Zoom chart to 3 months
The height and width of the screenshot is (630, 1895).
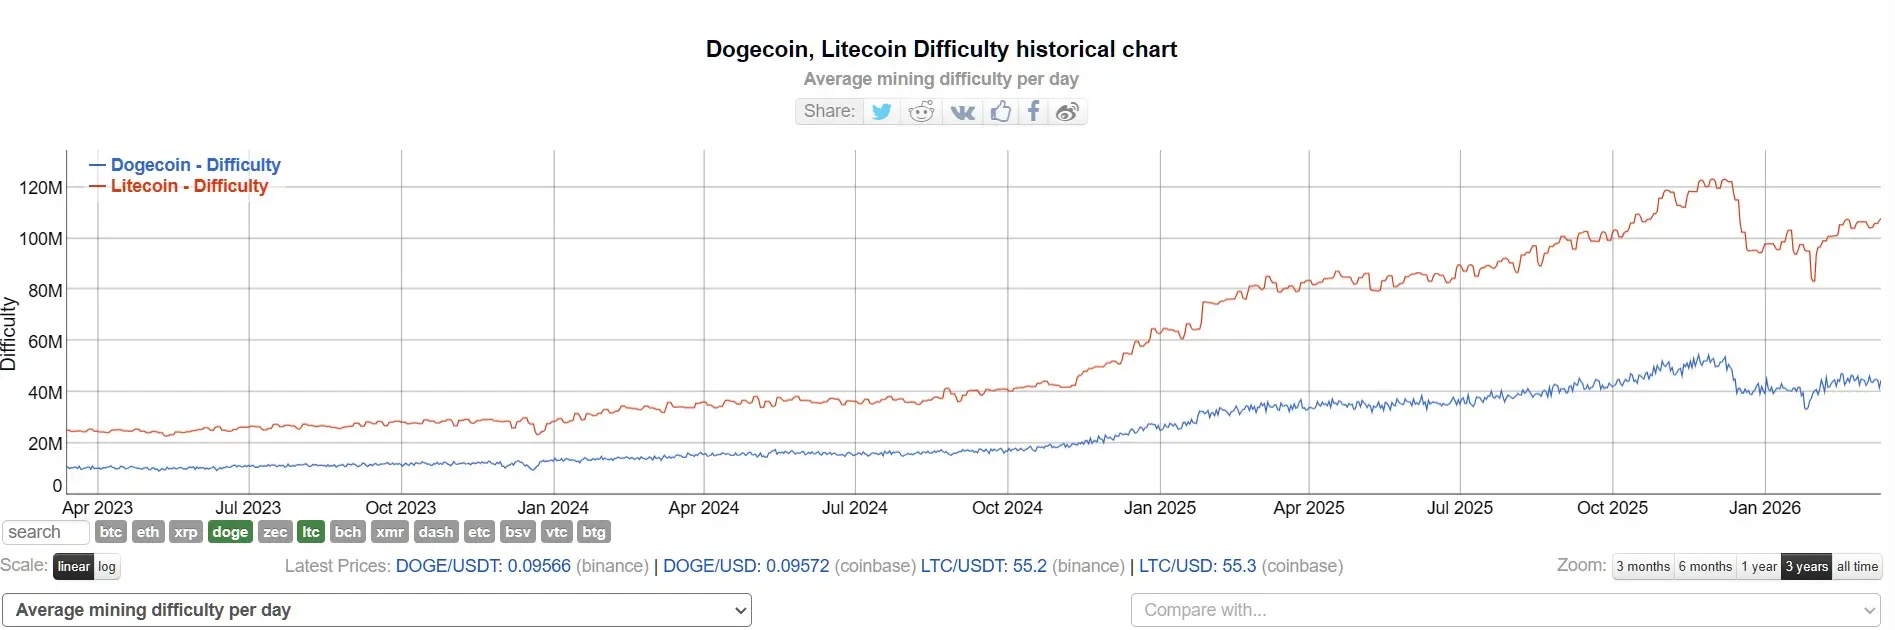(1642, 566)
